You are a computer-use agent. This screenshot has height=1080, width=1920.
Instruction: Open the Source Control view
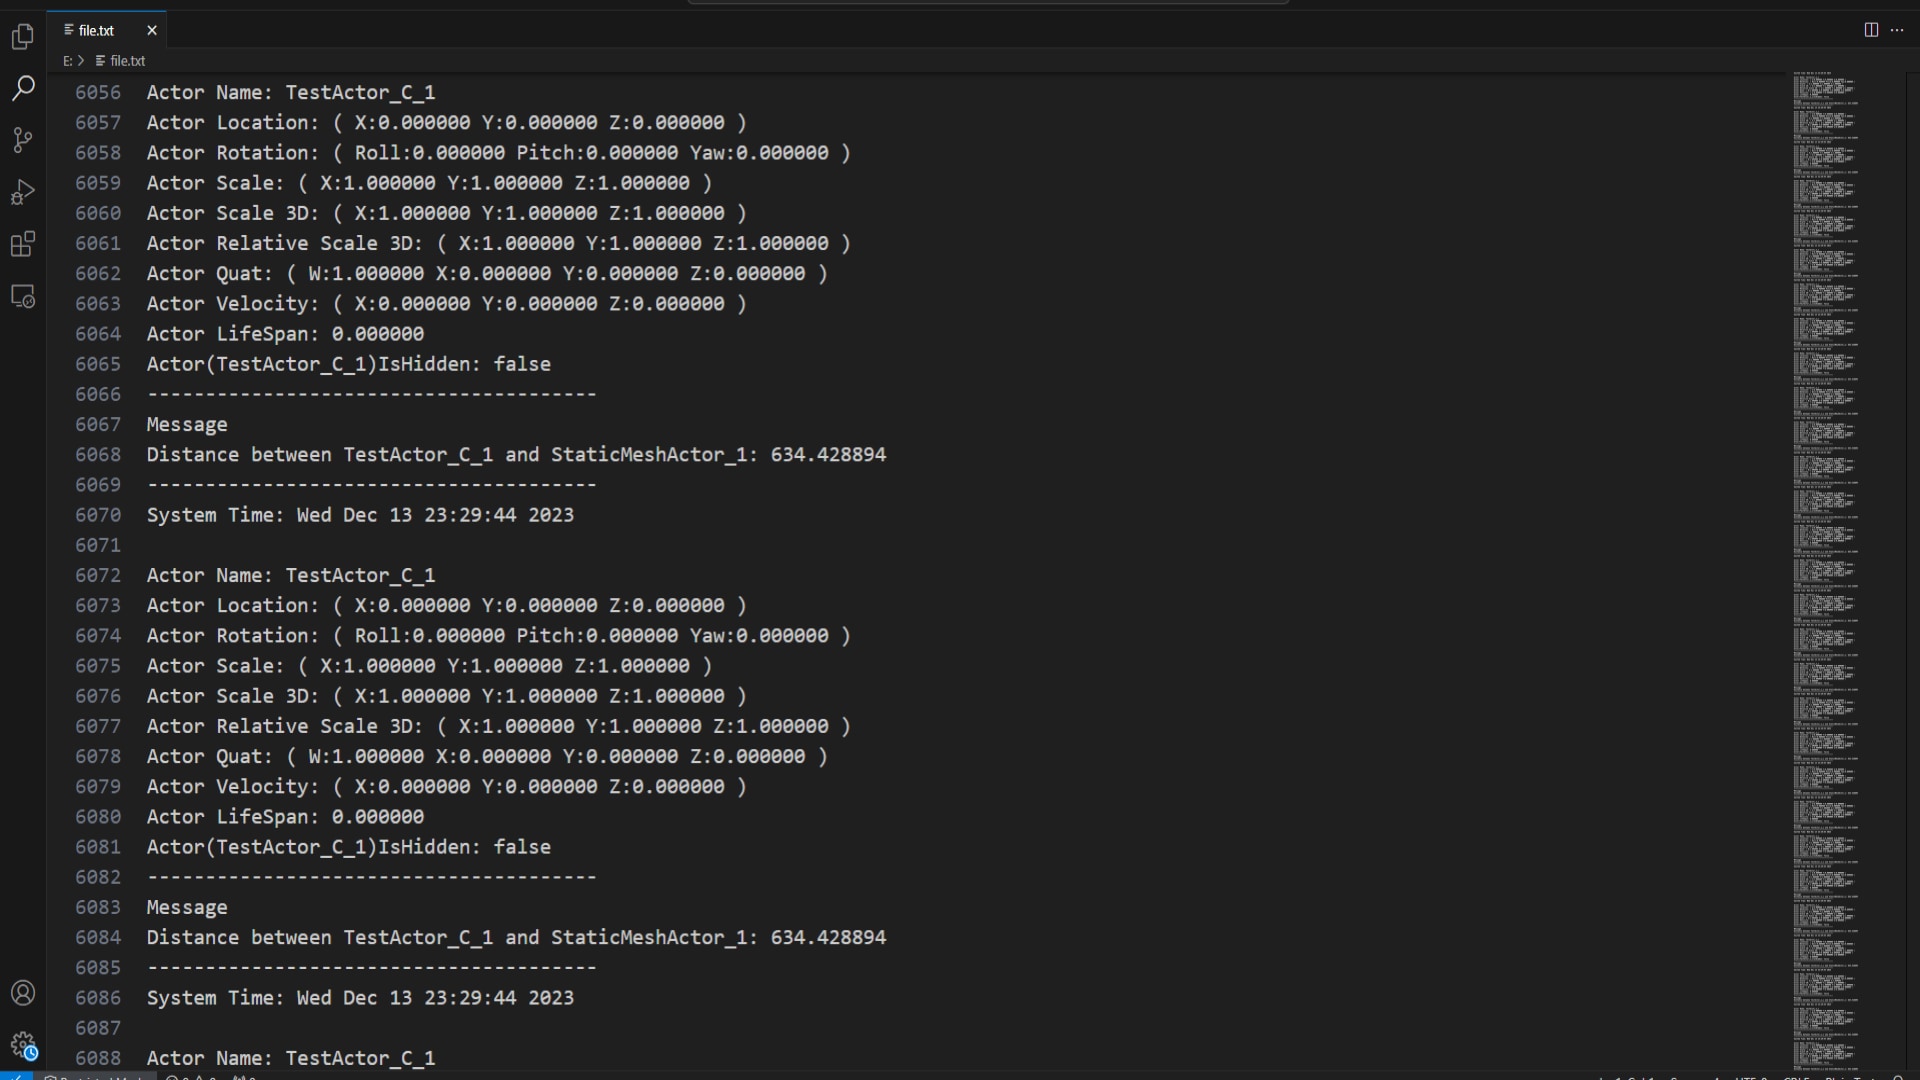tap(23, 140)
